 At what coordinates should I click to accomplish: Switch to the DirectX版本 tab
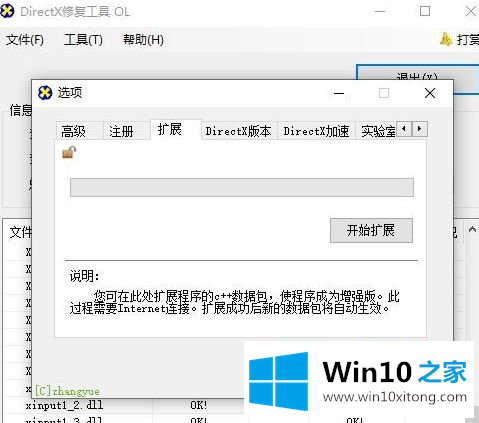239,131
